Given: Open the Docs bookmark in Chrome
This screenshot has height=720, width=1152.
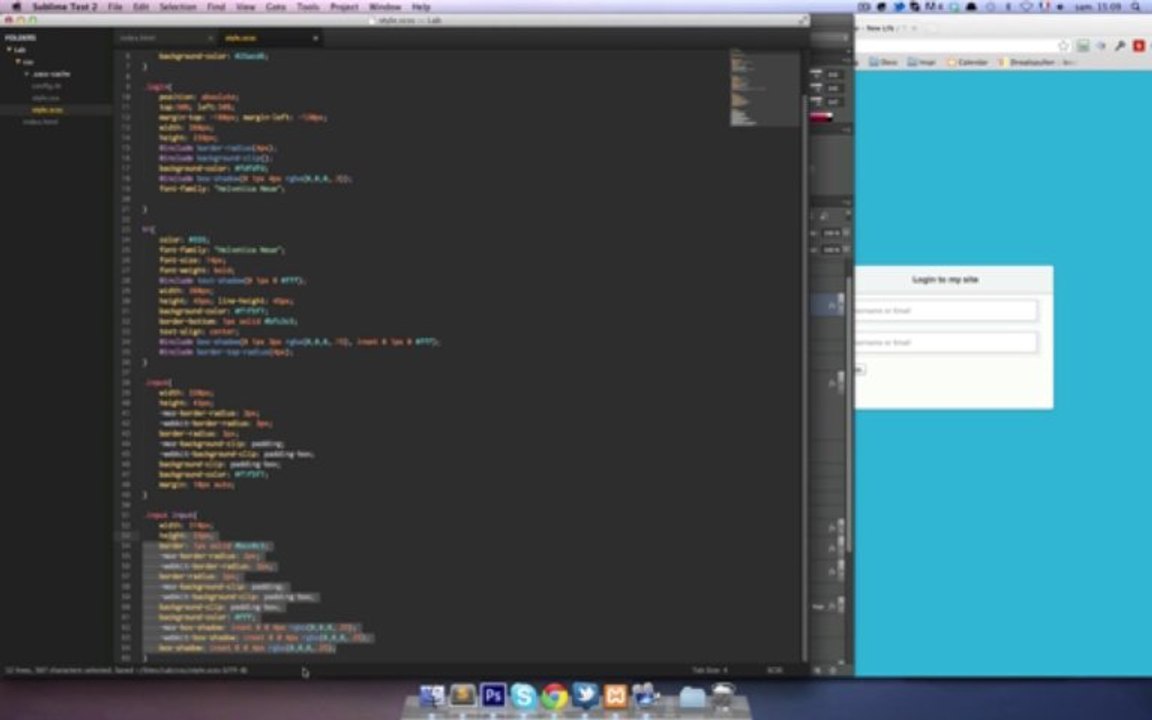Looking at the screenshot, I should coord(883,62).
